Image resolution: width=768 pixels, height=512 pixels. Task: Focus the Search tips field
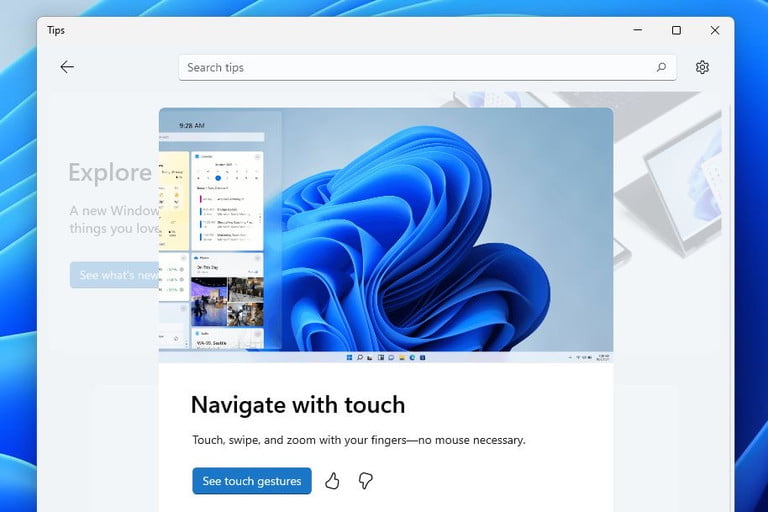pos(427,68)
